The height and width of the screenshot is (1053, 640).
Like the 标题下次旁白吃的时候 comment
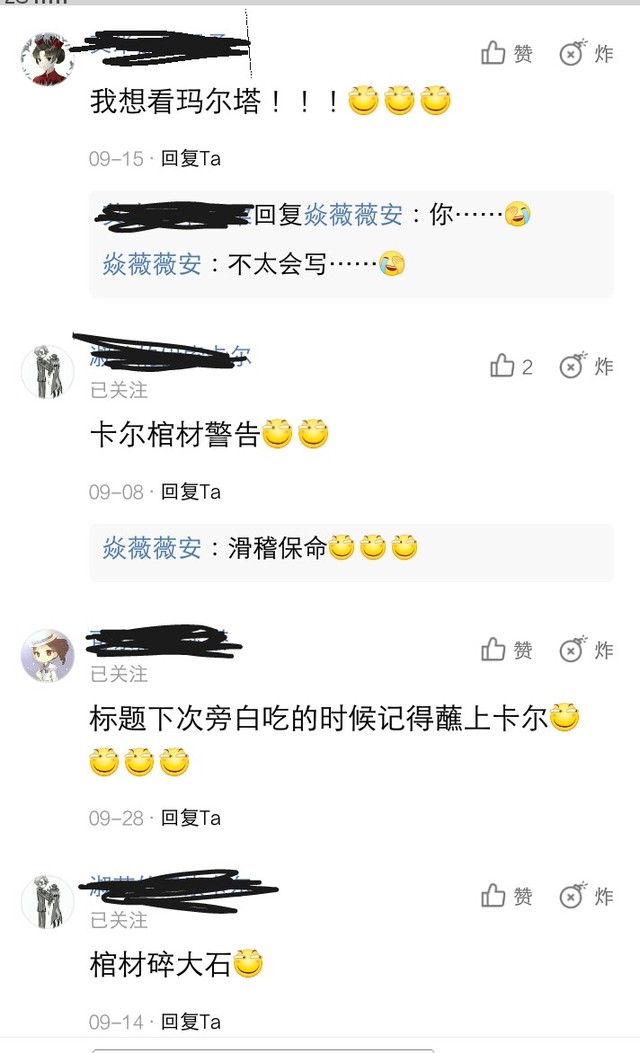[x=506, y=649]
